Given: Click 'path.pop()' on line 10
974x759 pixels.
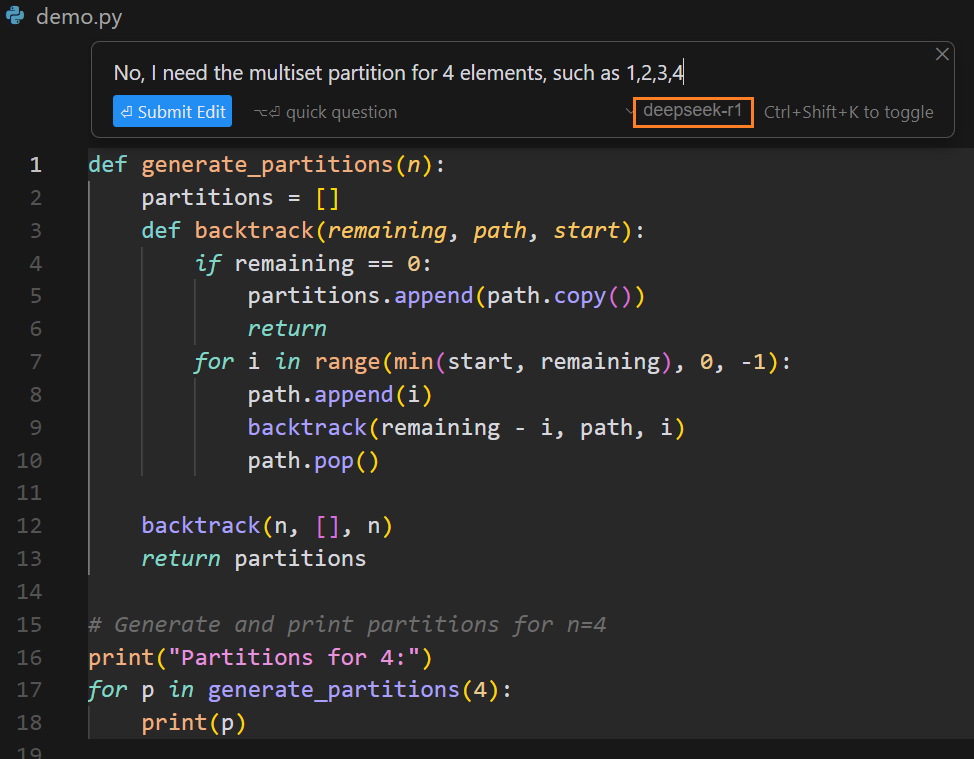Looking at the screenshot, I should (x=313, y=461).
